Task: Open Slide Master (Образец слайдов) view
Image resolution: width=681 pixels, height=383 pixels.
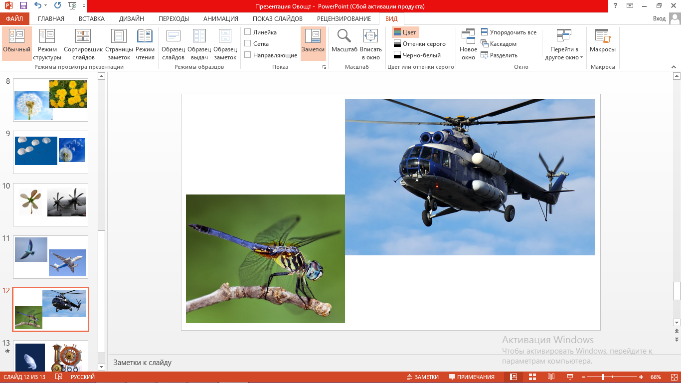Action: click(173, 43)
